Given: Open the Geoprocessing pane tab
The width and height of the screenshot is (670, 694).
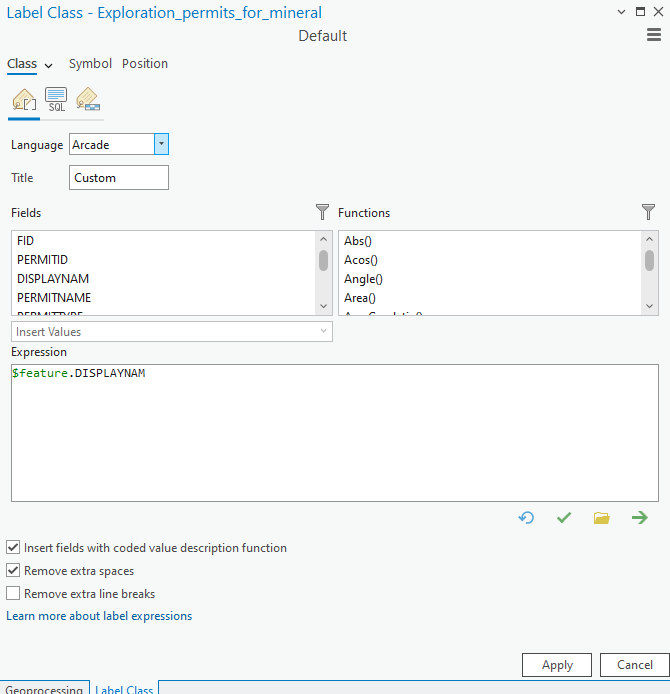Looking at the screenshot, I should [44, 688].
